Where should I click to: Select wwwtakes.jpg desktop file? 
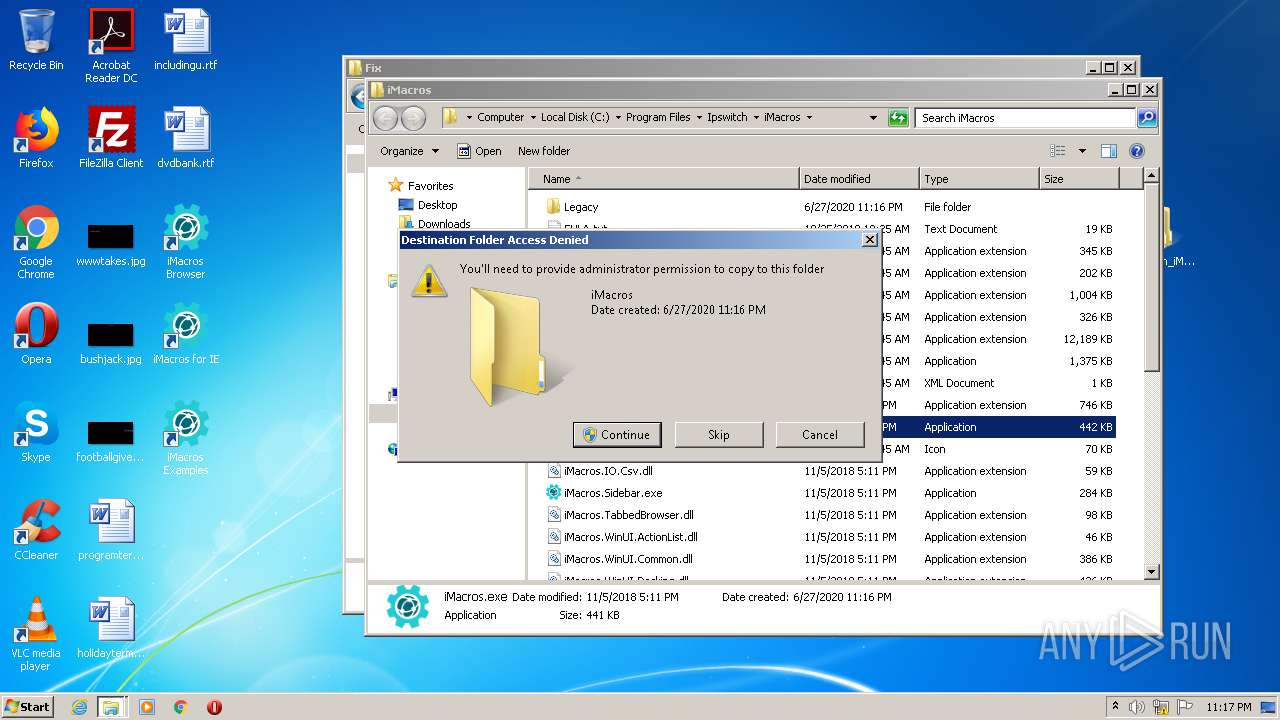tap(111, 245)
